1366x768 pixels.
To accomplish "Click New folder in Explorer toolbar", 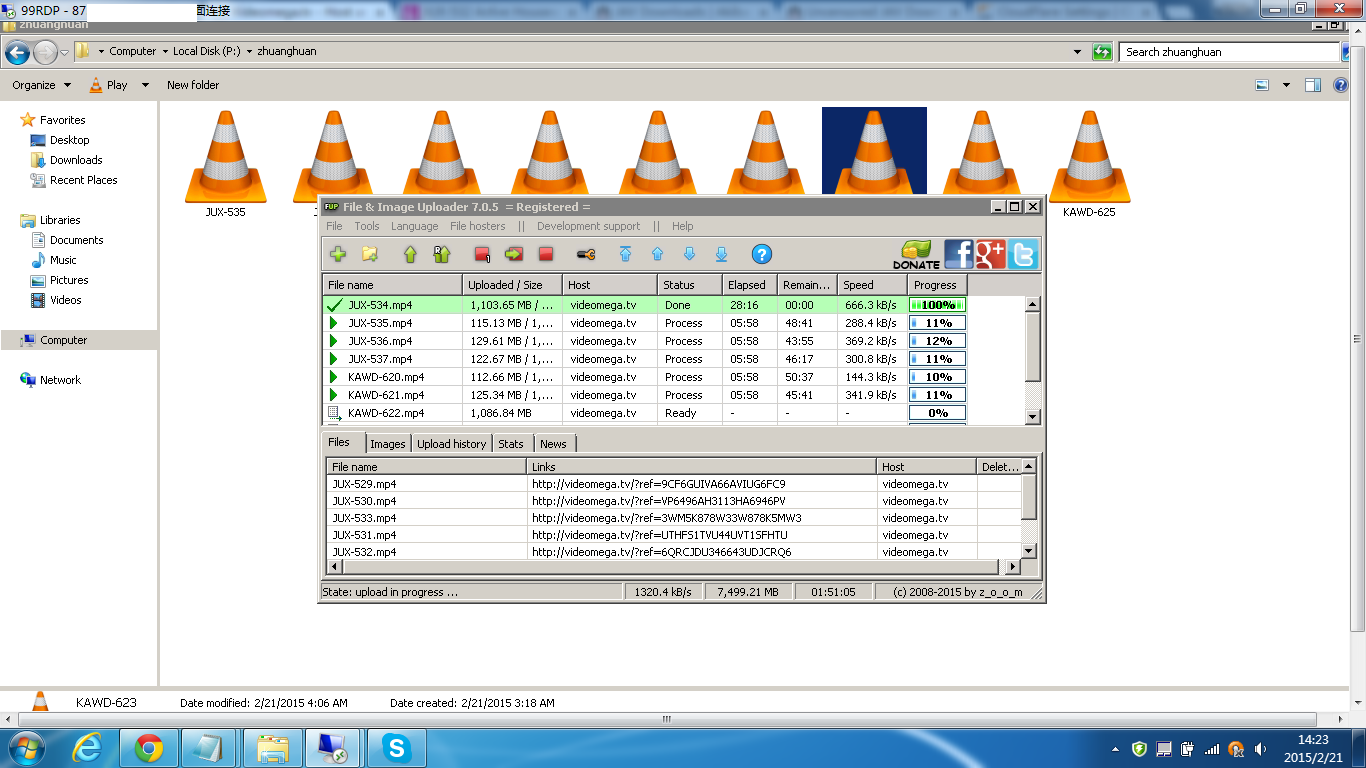I will coord(193,85).
